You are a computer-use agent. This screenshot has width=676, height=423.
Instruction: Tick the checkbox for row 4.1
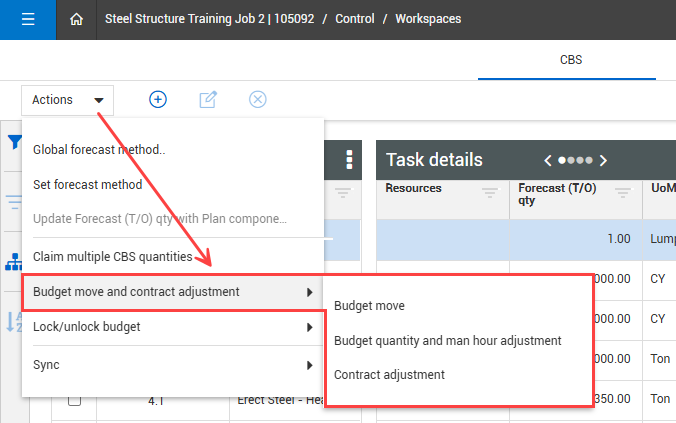(74, 401)
